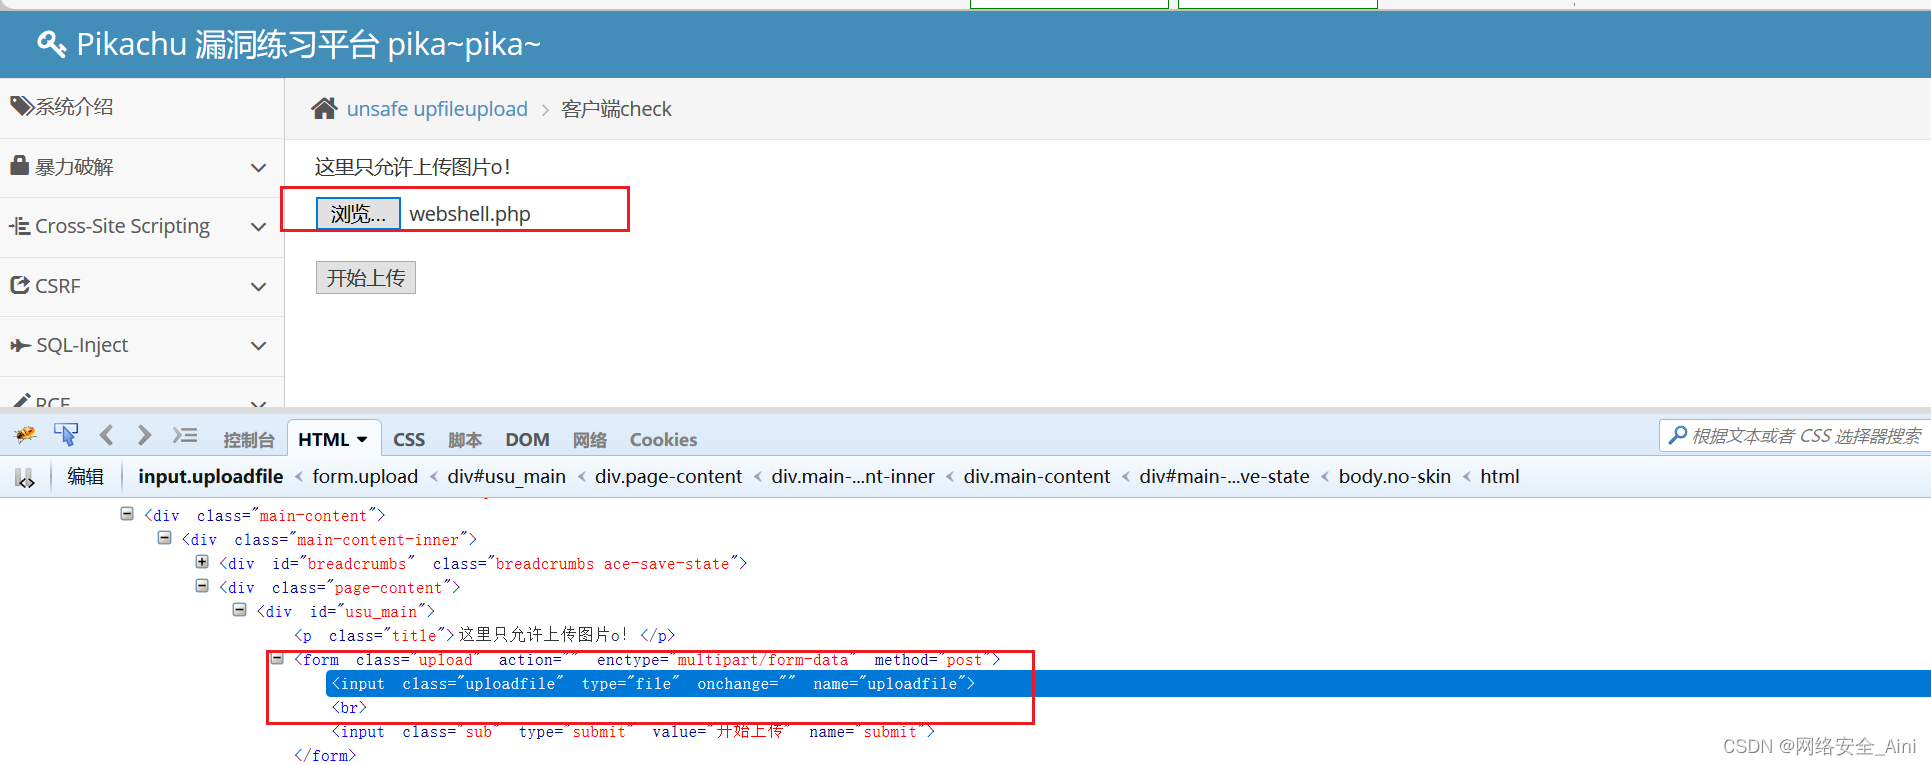The image size is (1931, 765).
Task: Expand the CSRF sidebar menu
Action: tap(258, 287)
